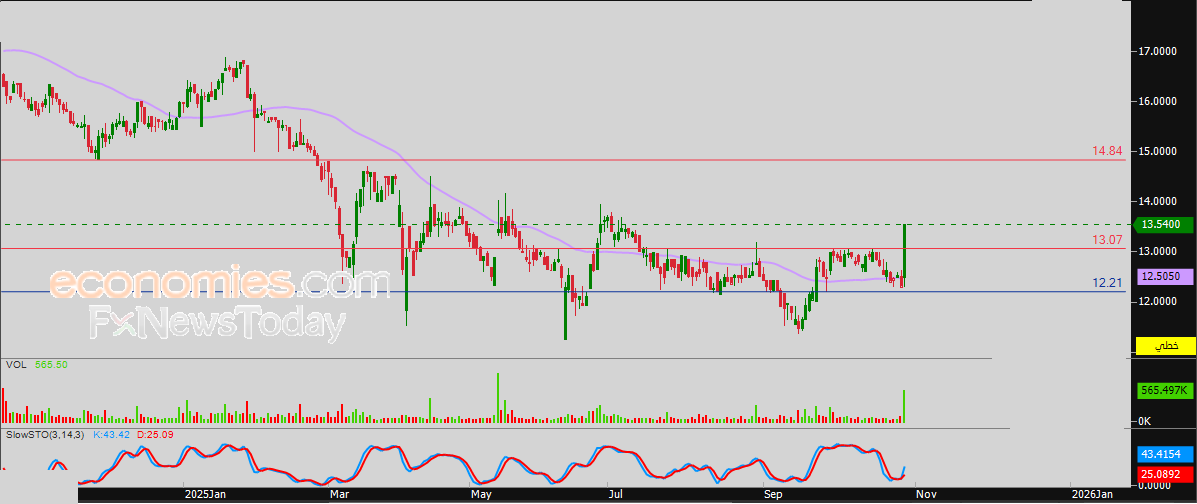The height and width of the screenshot is (504, 1197).
Task: Click the red D:25.09 stochastic value
Action: pyautogui.click(x=157, y=435)
